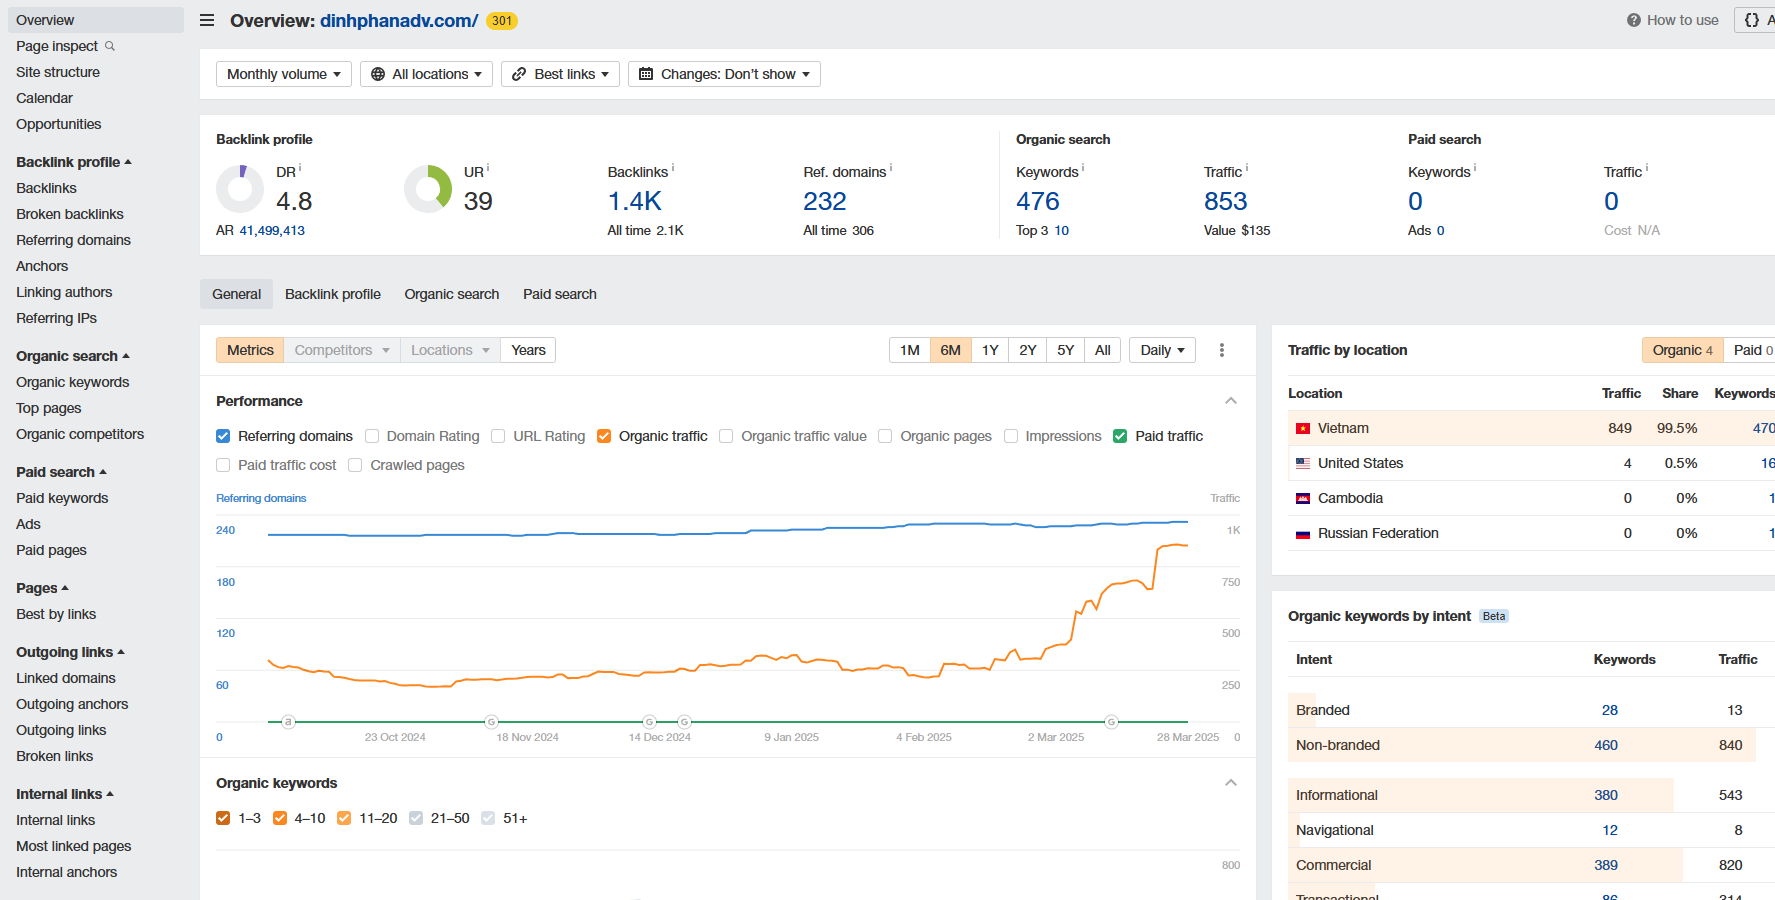Image resolution: width=1775 pixels, height=900 pixels.
Task: Click the DR donut chart icon
Action: tap(240, 189)
